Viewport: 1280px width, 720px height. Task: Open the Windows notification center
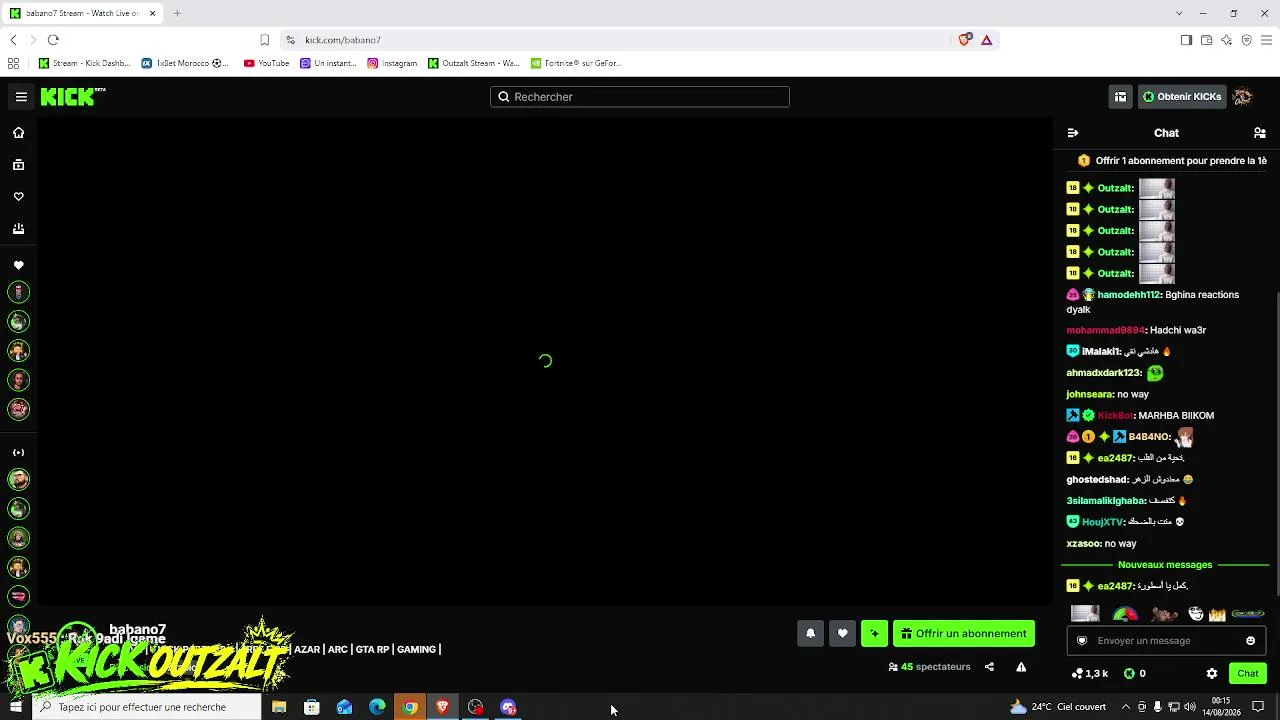(x=1258, y=707)
